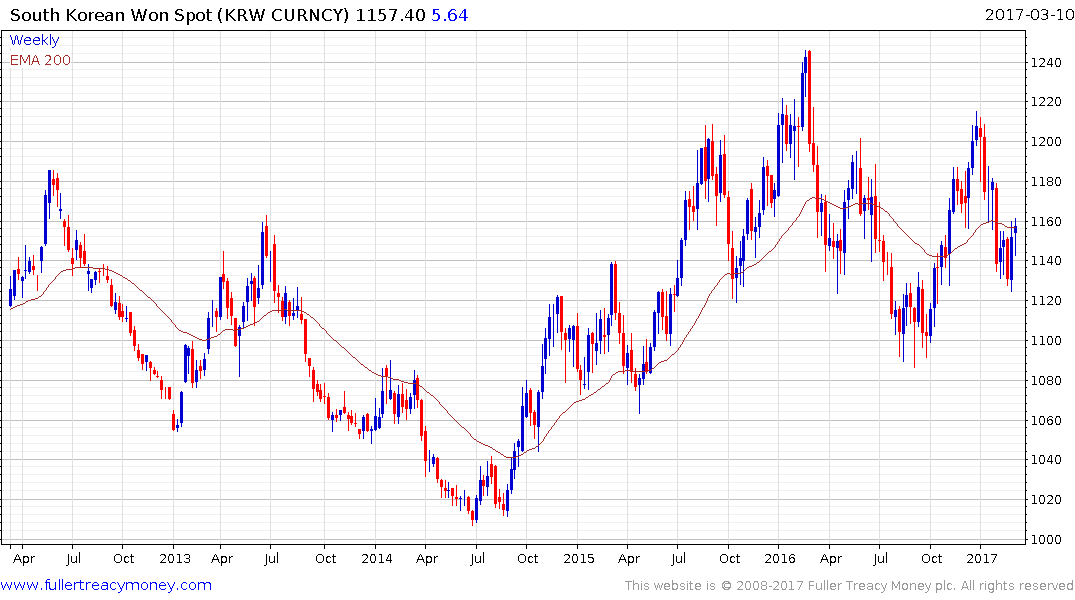Image resolution: width=1075 pixels, height=600 pixels.
Task: Click the 1020 price axis label
Action: pos(1046,500)
